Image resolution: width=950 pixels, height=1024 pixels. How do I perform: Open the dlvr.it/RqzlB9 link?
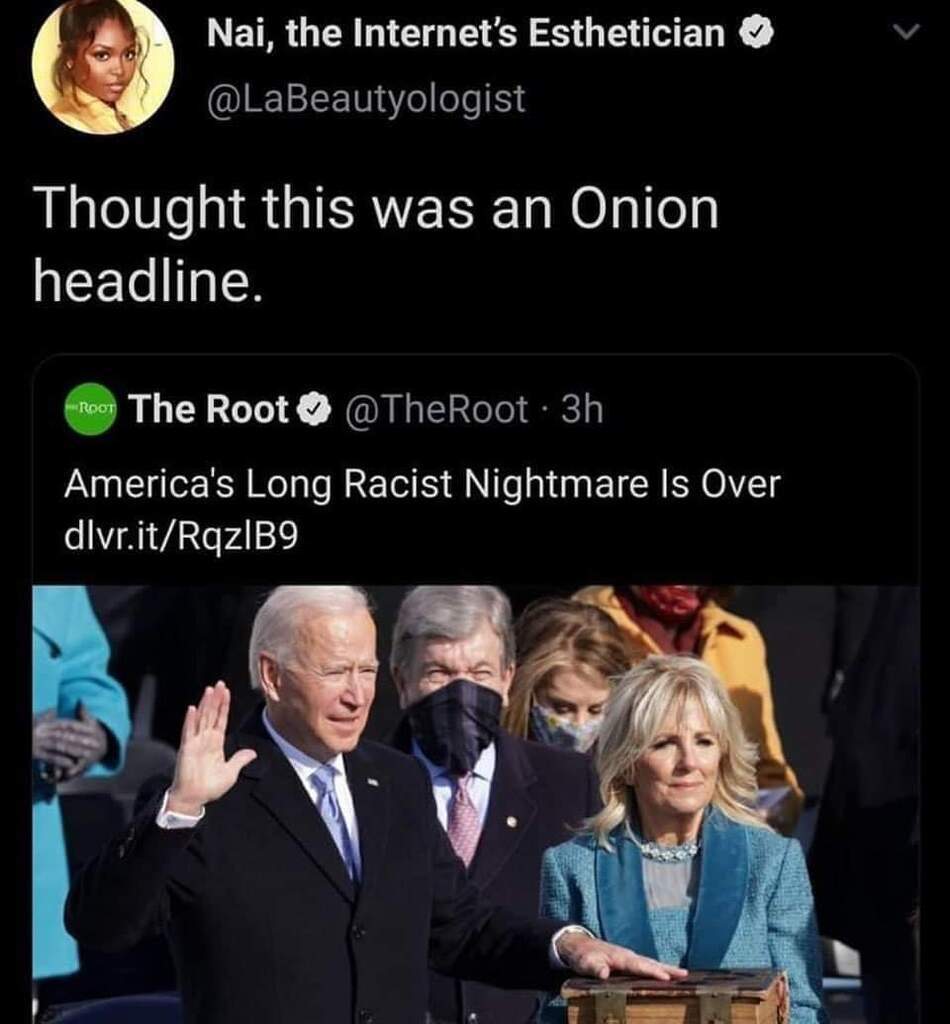(x=180, y=536)
